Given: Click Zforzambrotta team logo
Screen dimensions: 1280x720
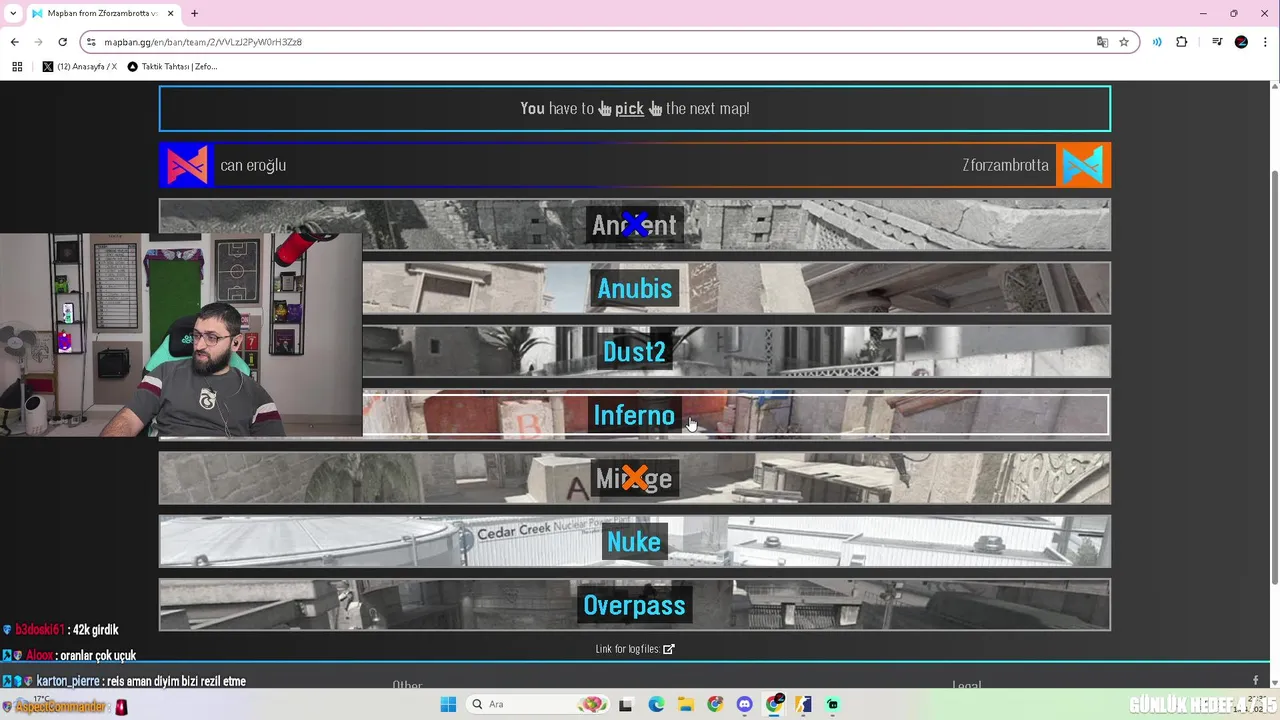Looking at the screenshot, I should [x=1084, y=165].
